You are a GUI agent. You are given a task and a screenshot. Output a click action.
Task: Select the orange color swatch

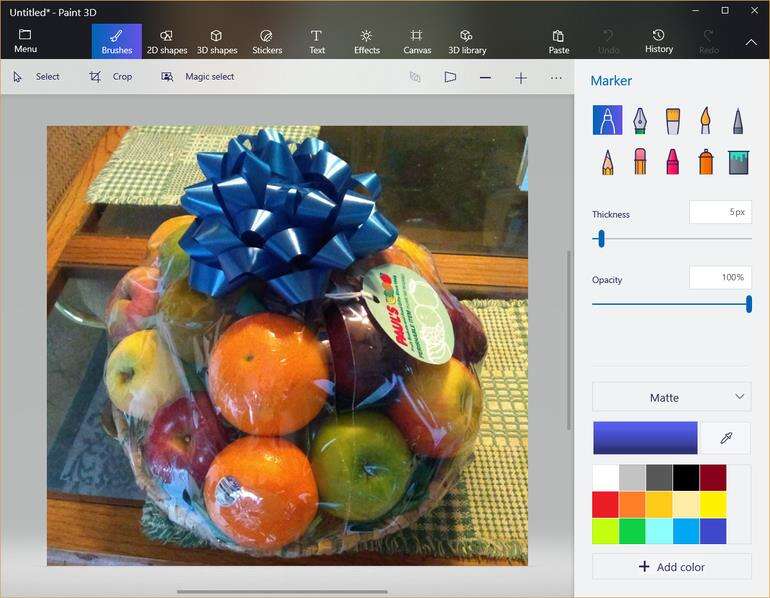click(x=632, y=505)
